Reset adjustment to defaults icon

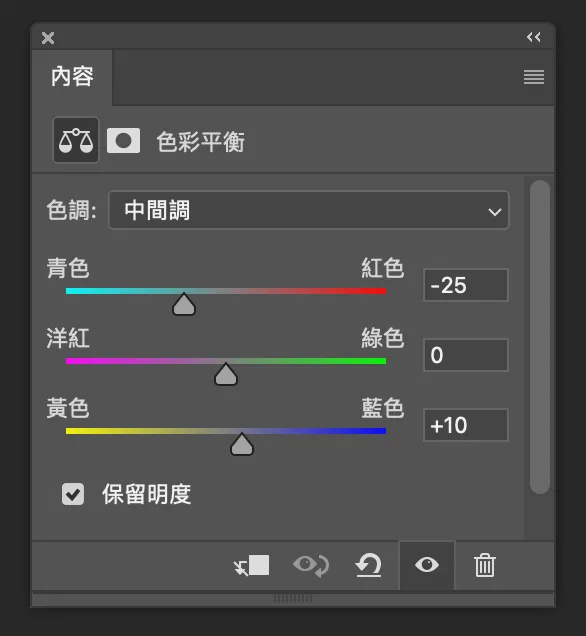point(369,565)
